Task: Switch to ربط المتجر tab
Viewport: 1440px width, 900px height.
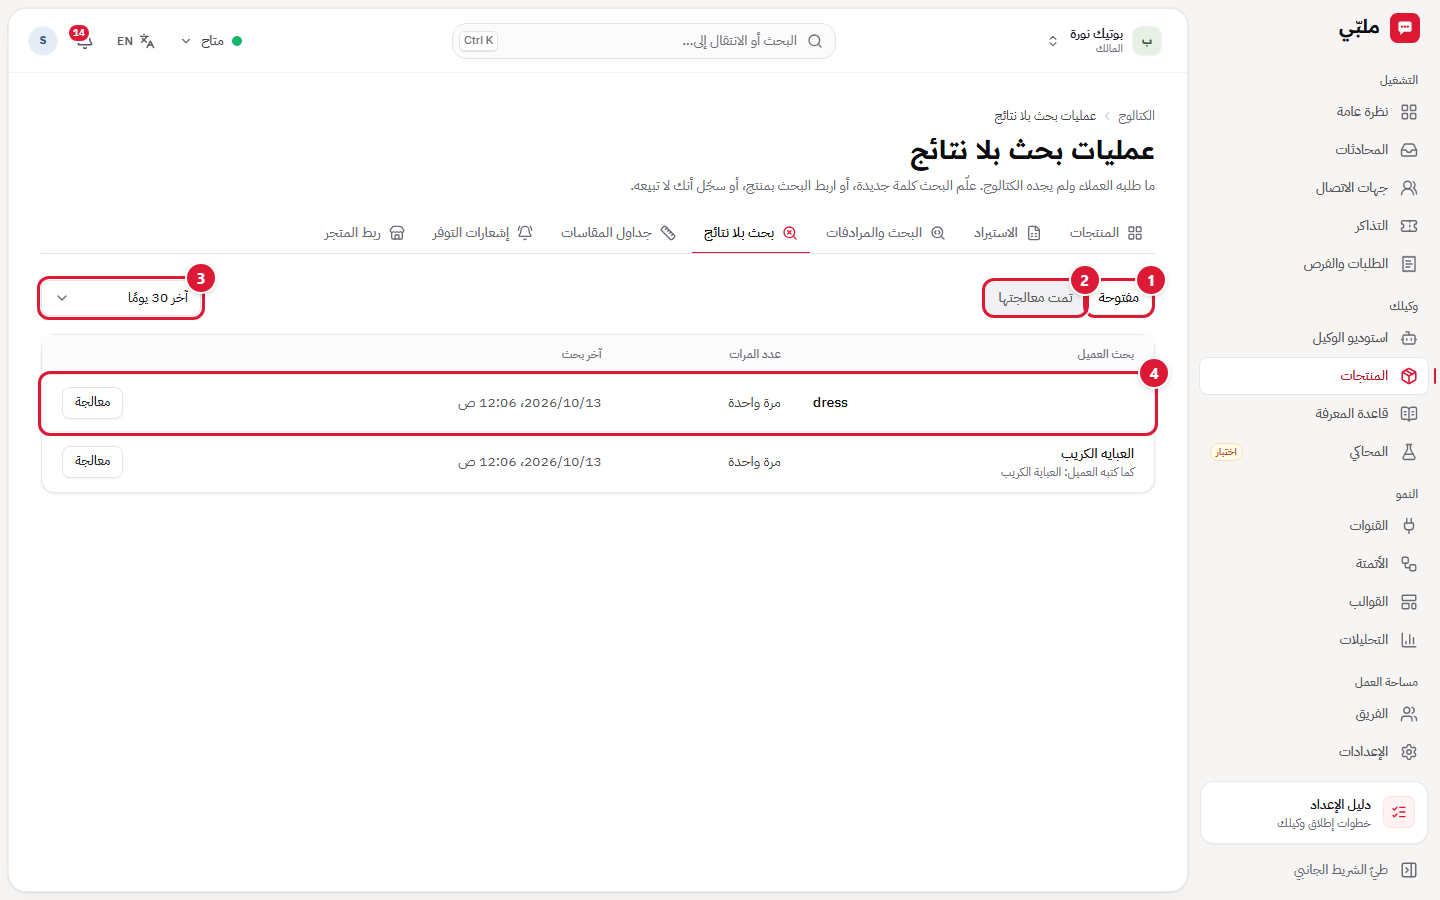Action: 364,233
